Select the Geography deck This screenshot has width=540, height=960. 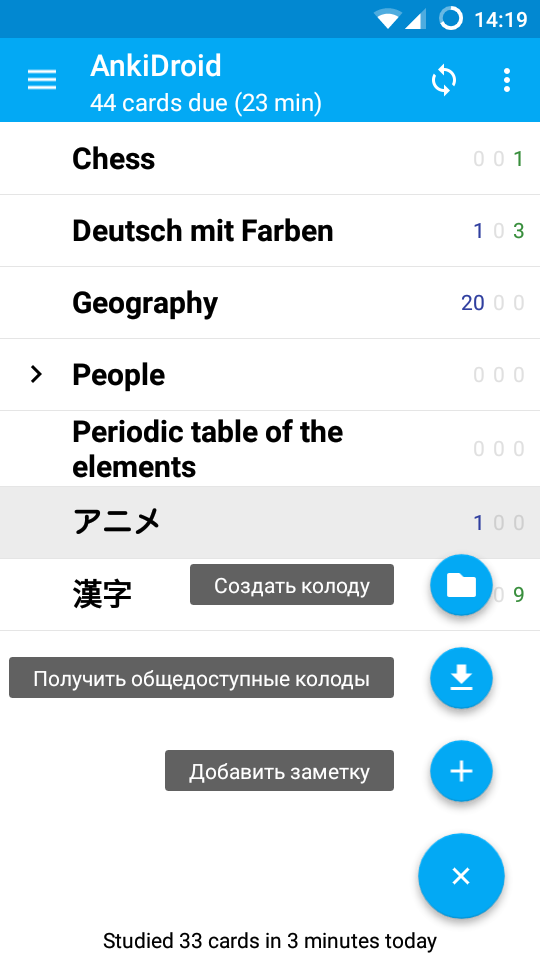(x=270, y=303)
